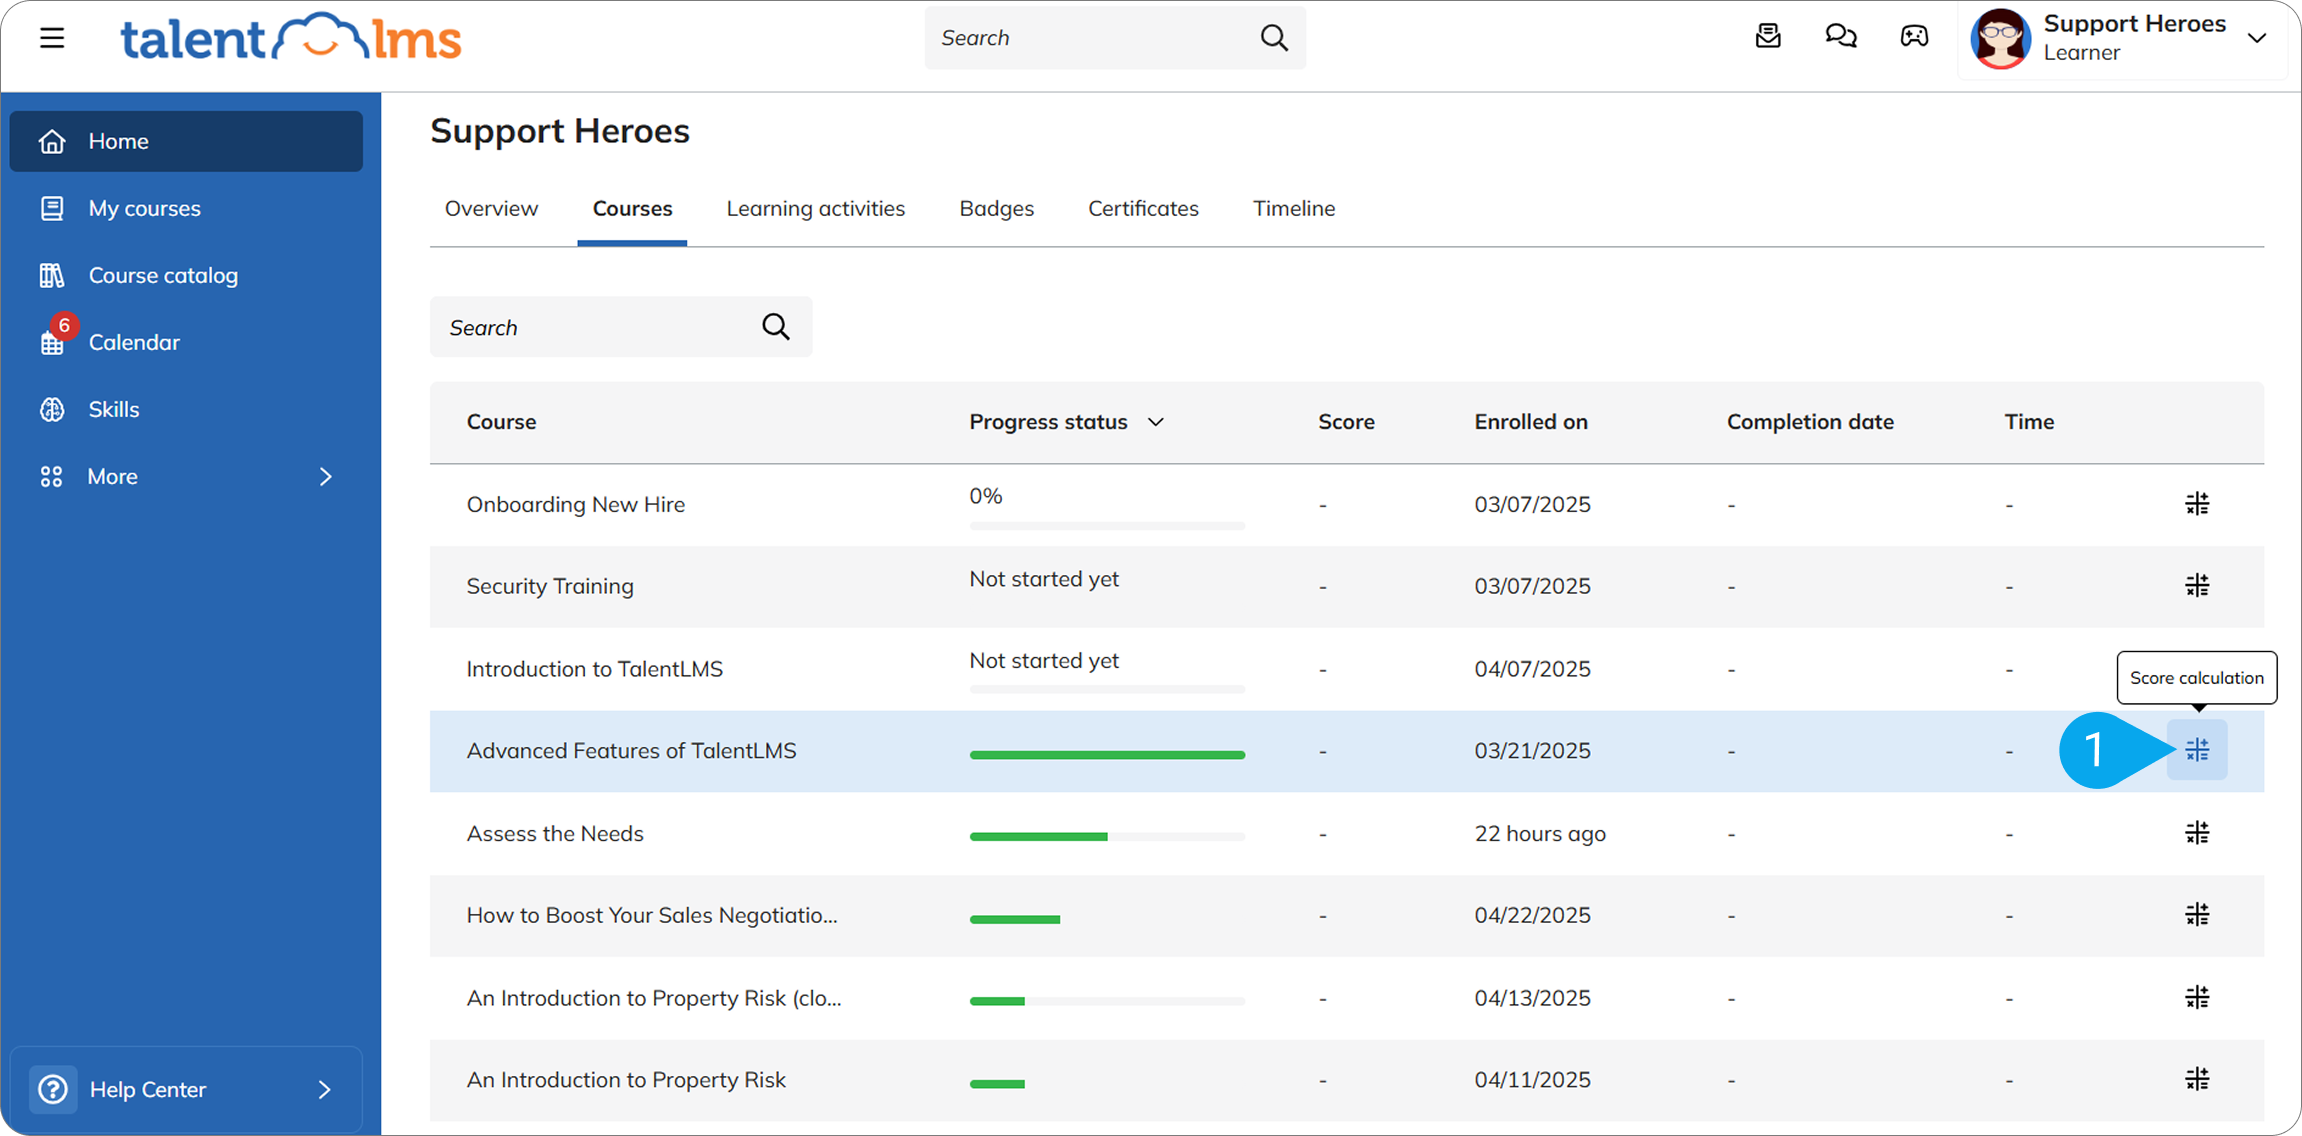Click the Assess the Needs progress bar

click(1107, 837)
